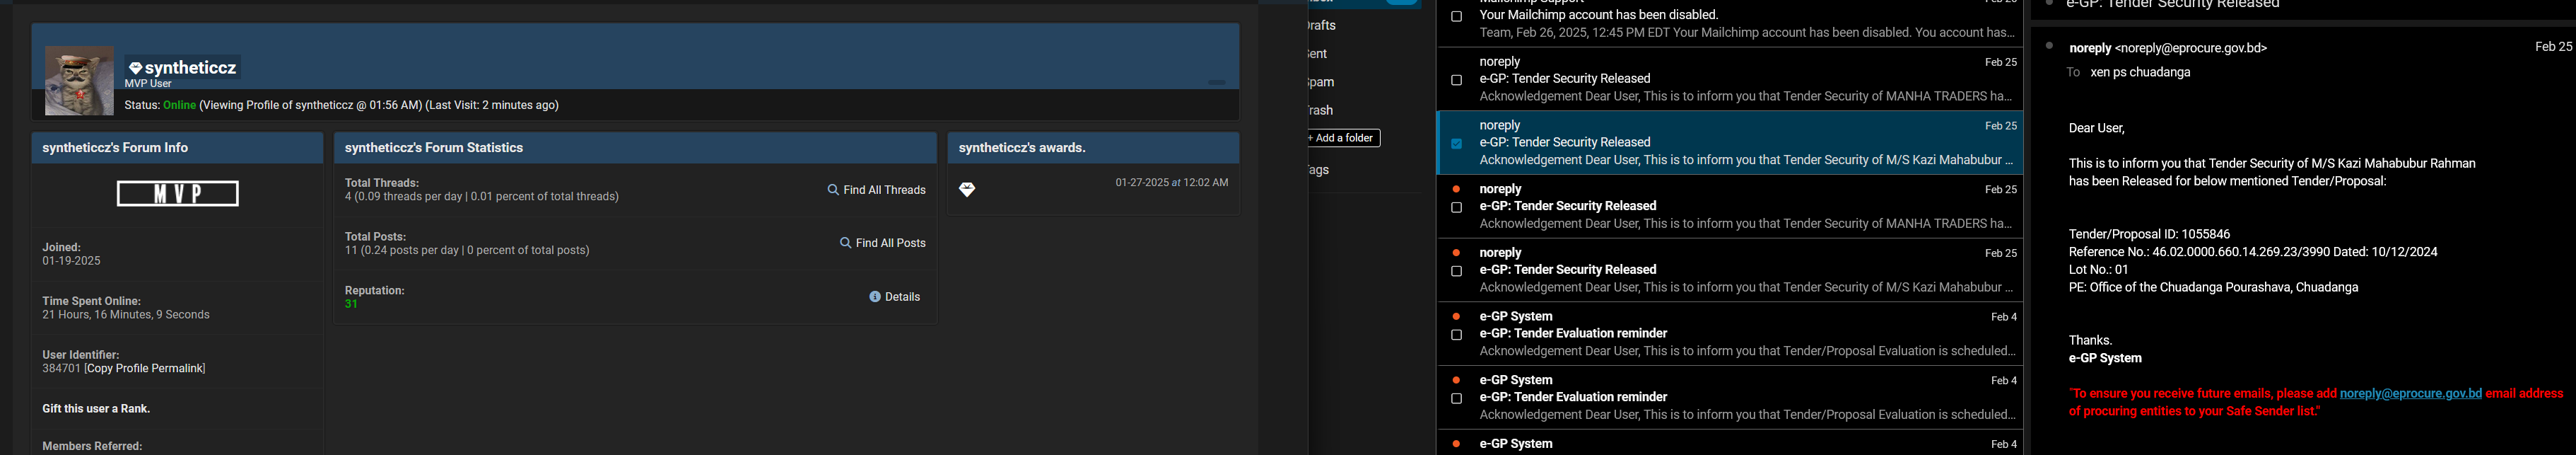Click the reputation value 31
The height and width of the screenshot is (455, 2576).
pyautogui.click(x=351, y=304)
